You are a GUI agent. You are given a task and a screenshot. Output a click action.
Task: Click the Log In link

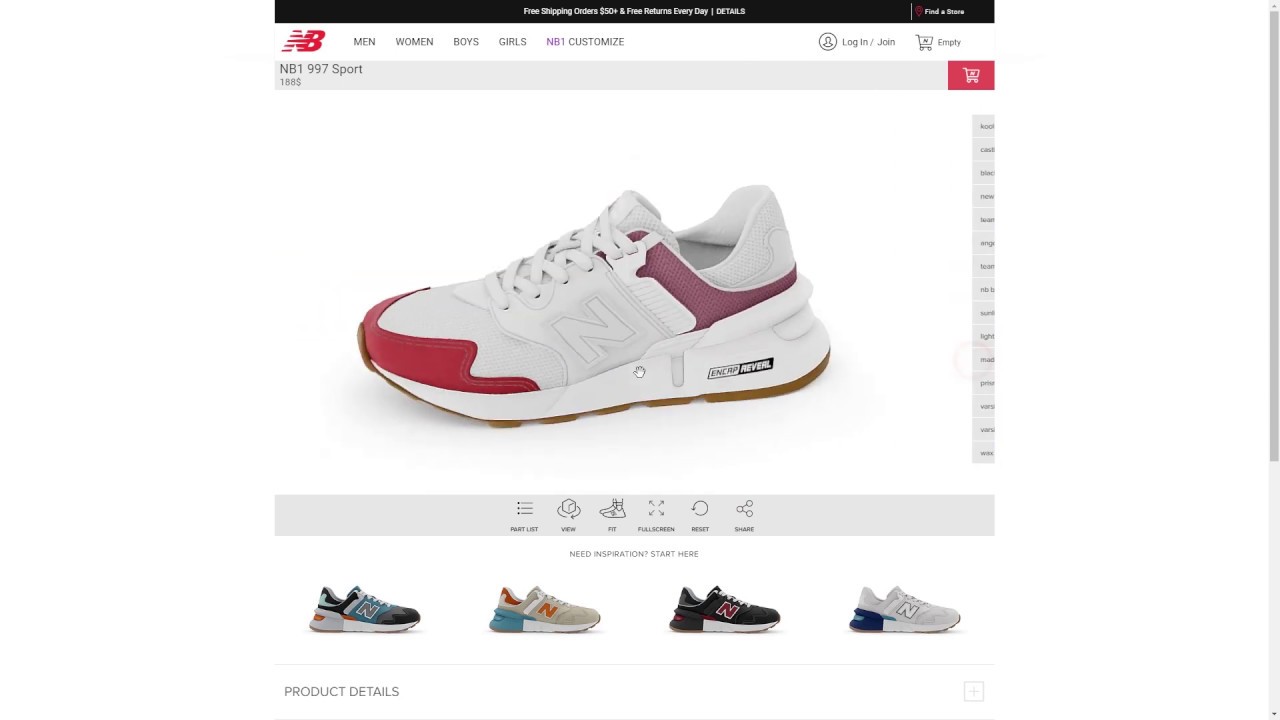coord(855,42)
